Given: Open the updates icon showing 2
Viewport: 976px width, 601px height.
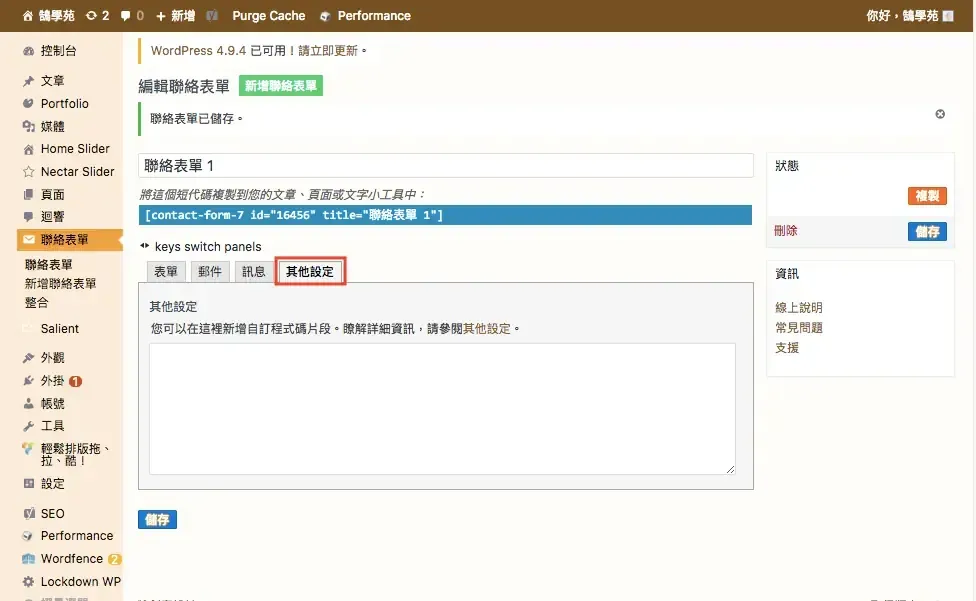Looking at the screenshot, I should click(98, 16).
